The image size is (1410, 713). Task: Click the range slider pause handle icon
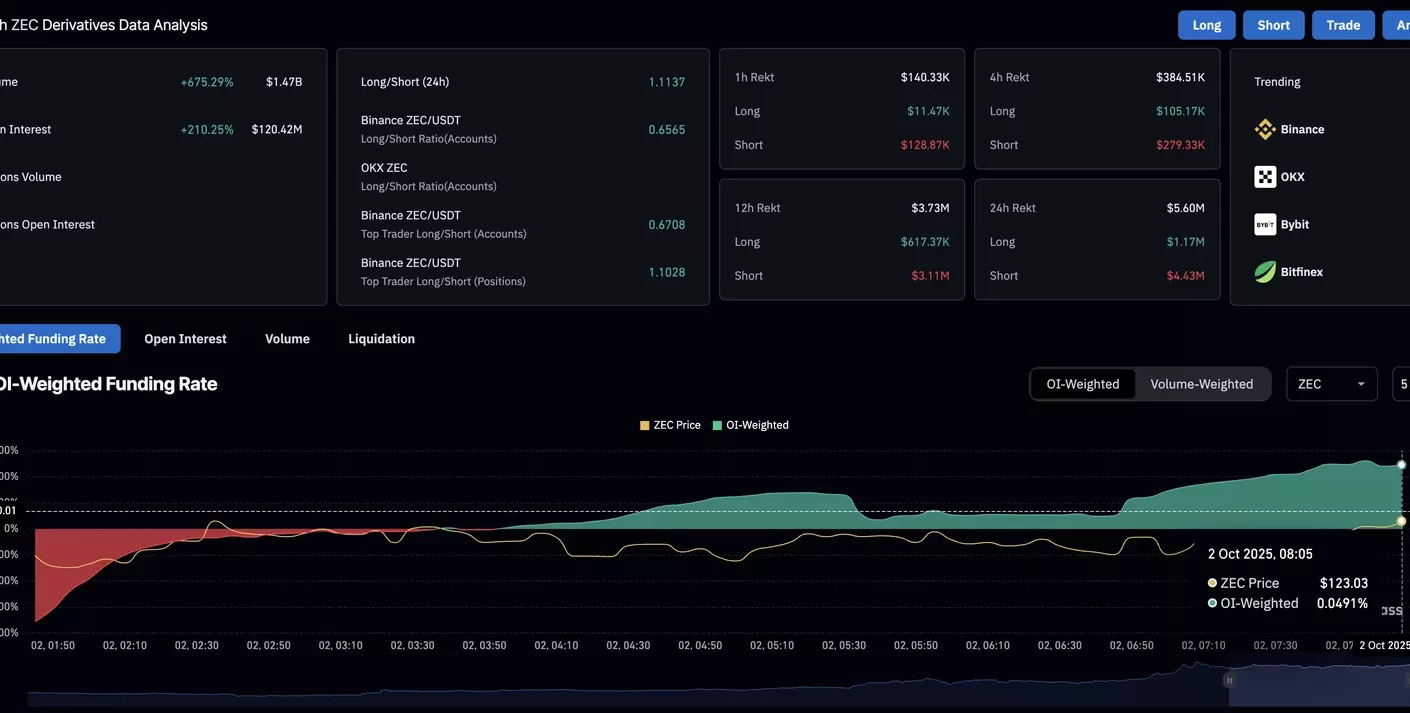click(x=1229, y=680)
